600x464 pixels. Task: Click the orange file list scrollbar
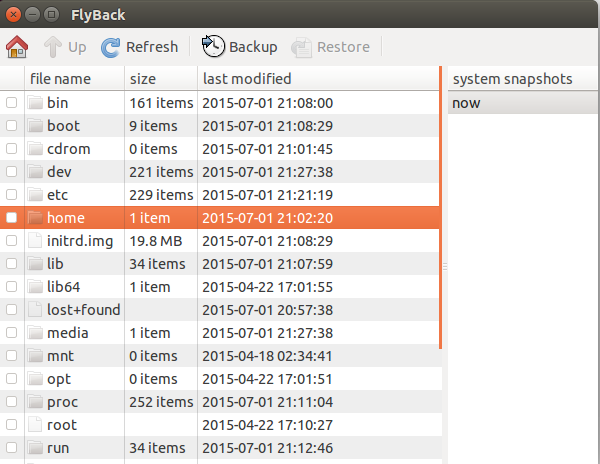[x=440, y=207]
